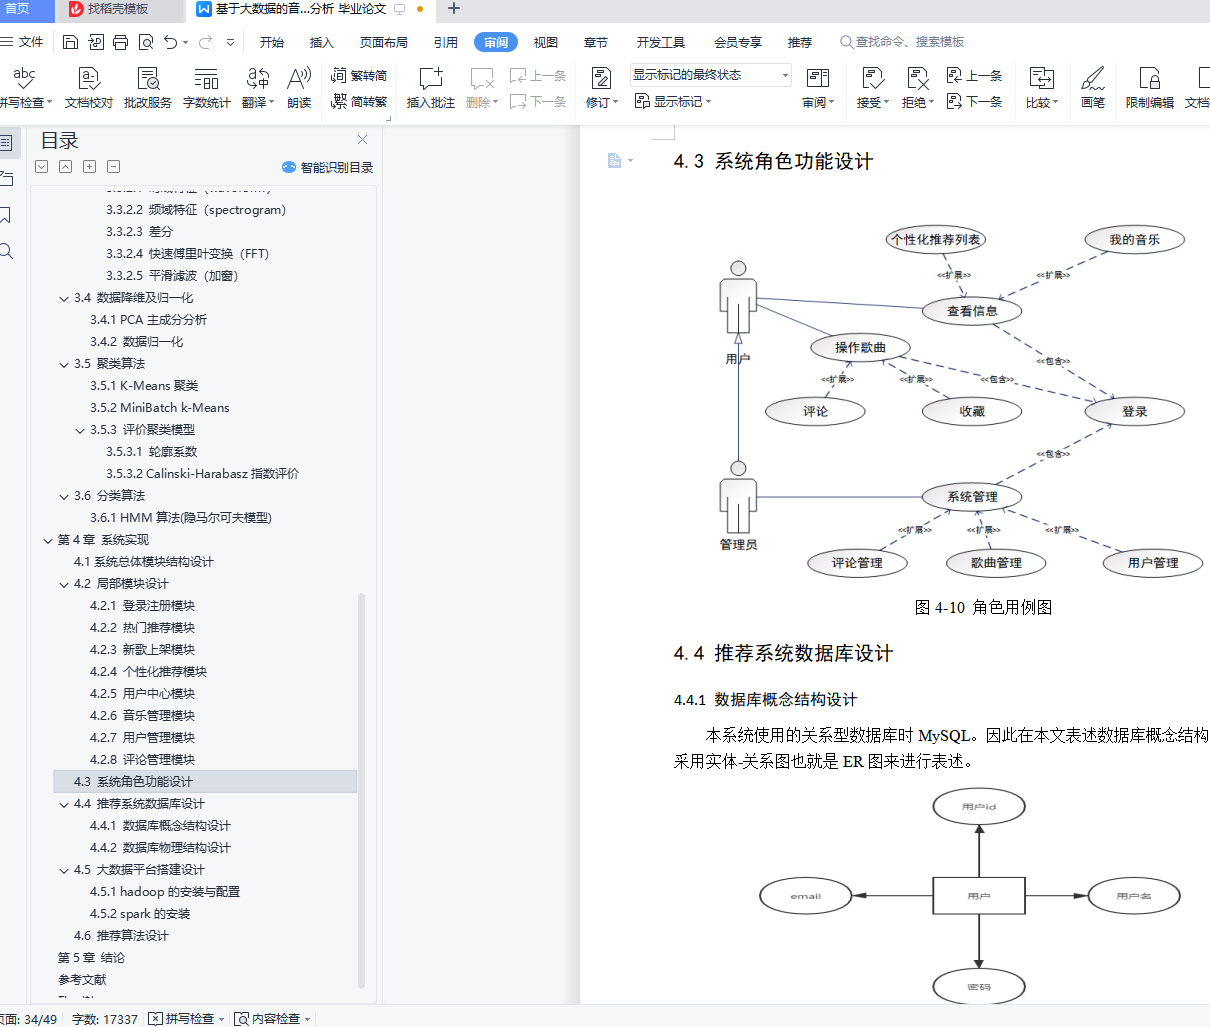Click the Undo arrow icon
The width and height of the screenshot is (1210, 1027).
tap(171, 42)
